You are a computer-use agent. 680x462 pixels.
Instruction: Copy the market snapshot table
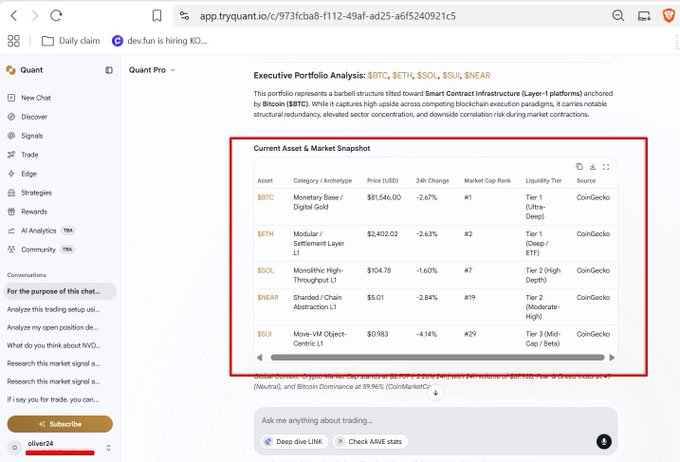pyautogui.click(x=579, y=167)
